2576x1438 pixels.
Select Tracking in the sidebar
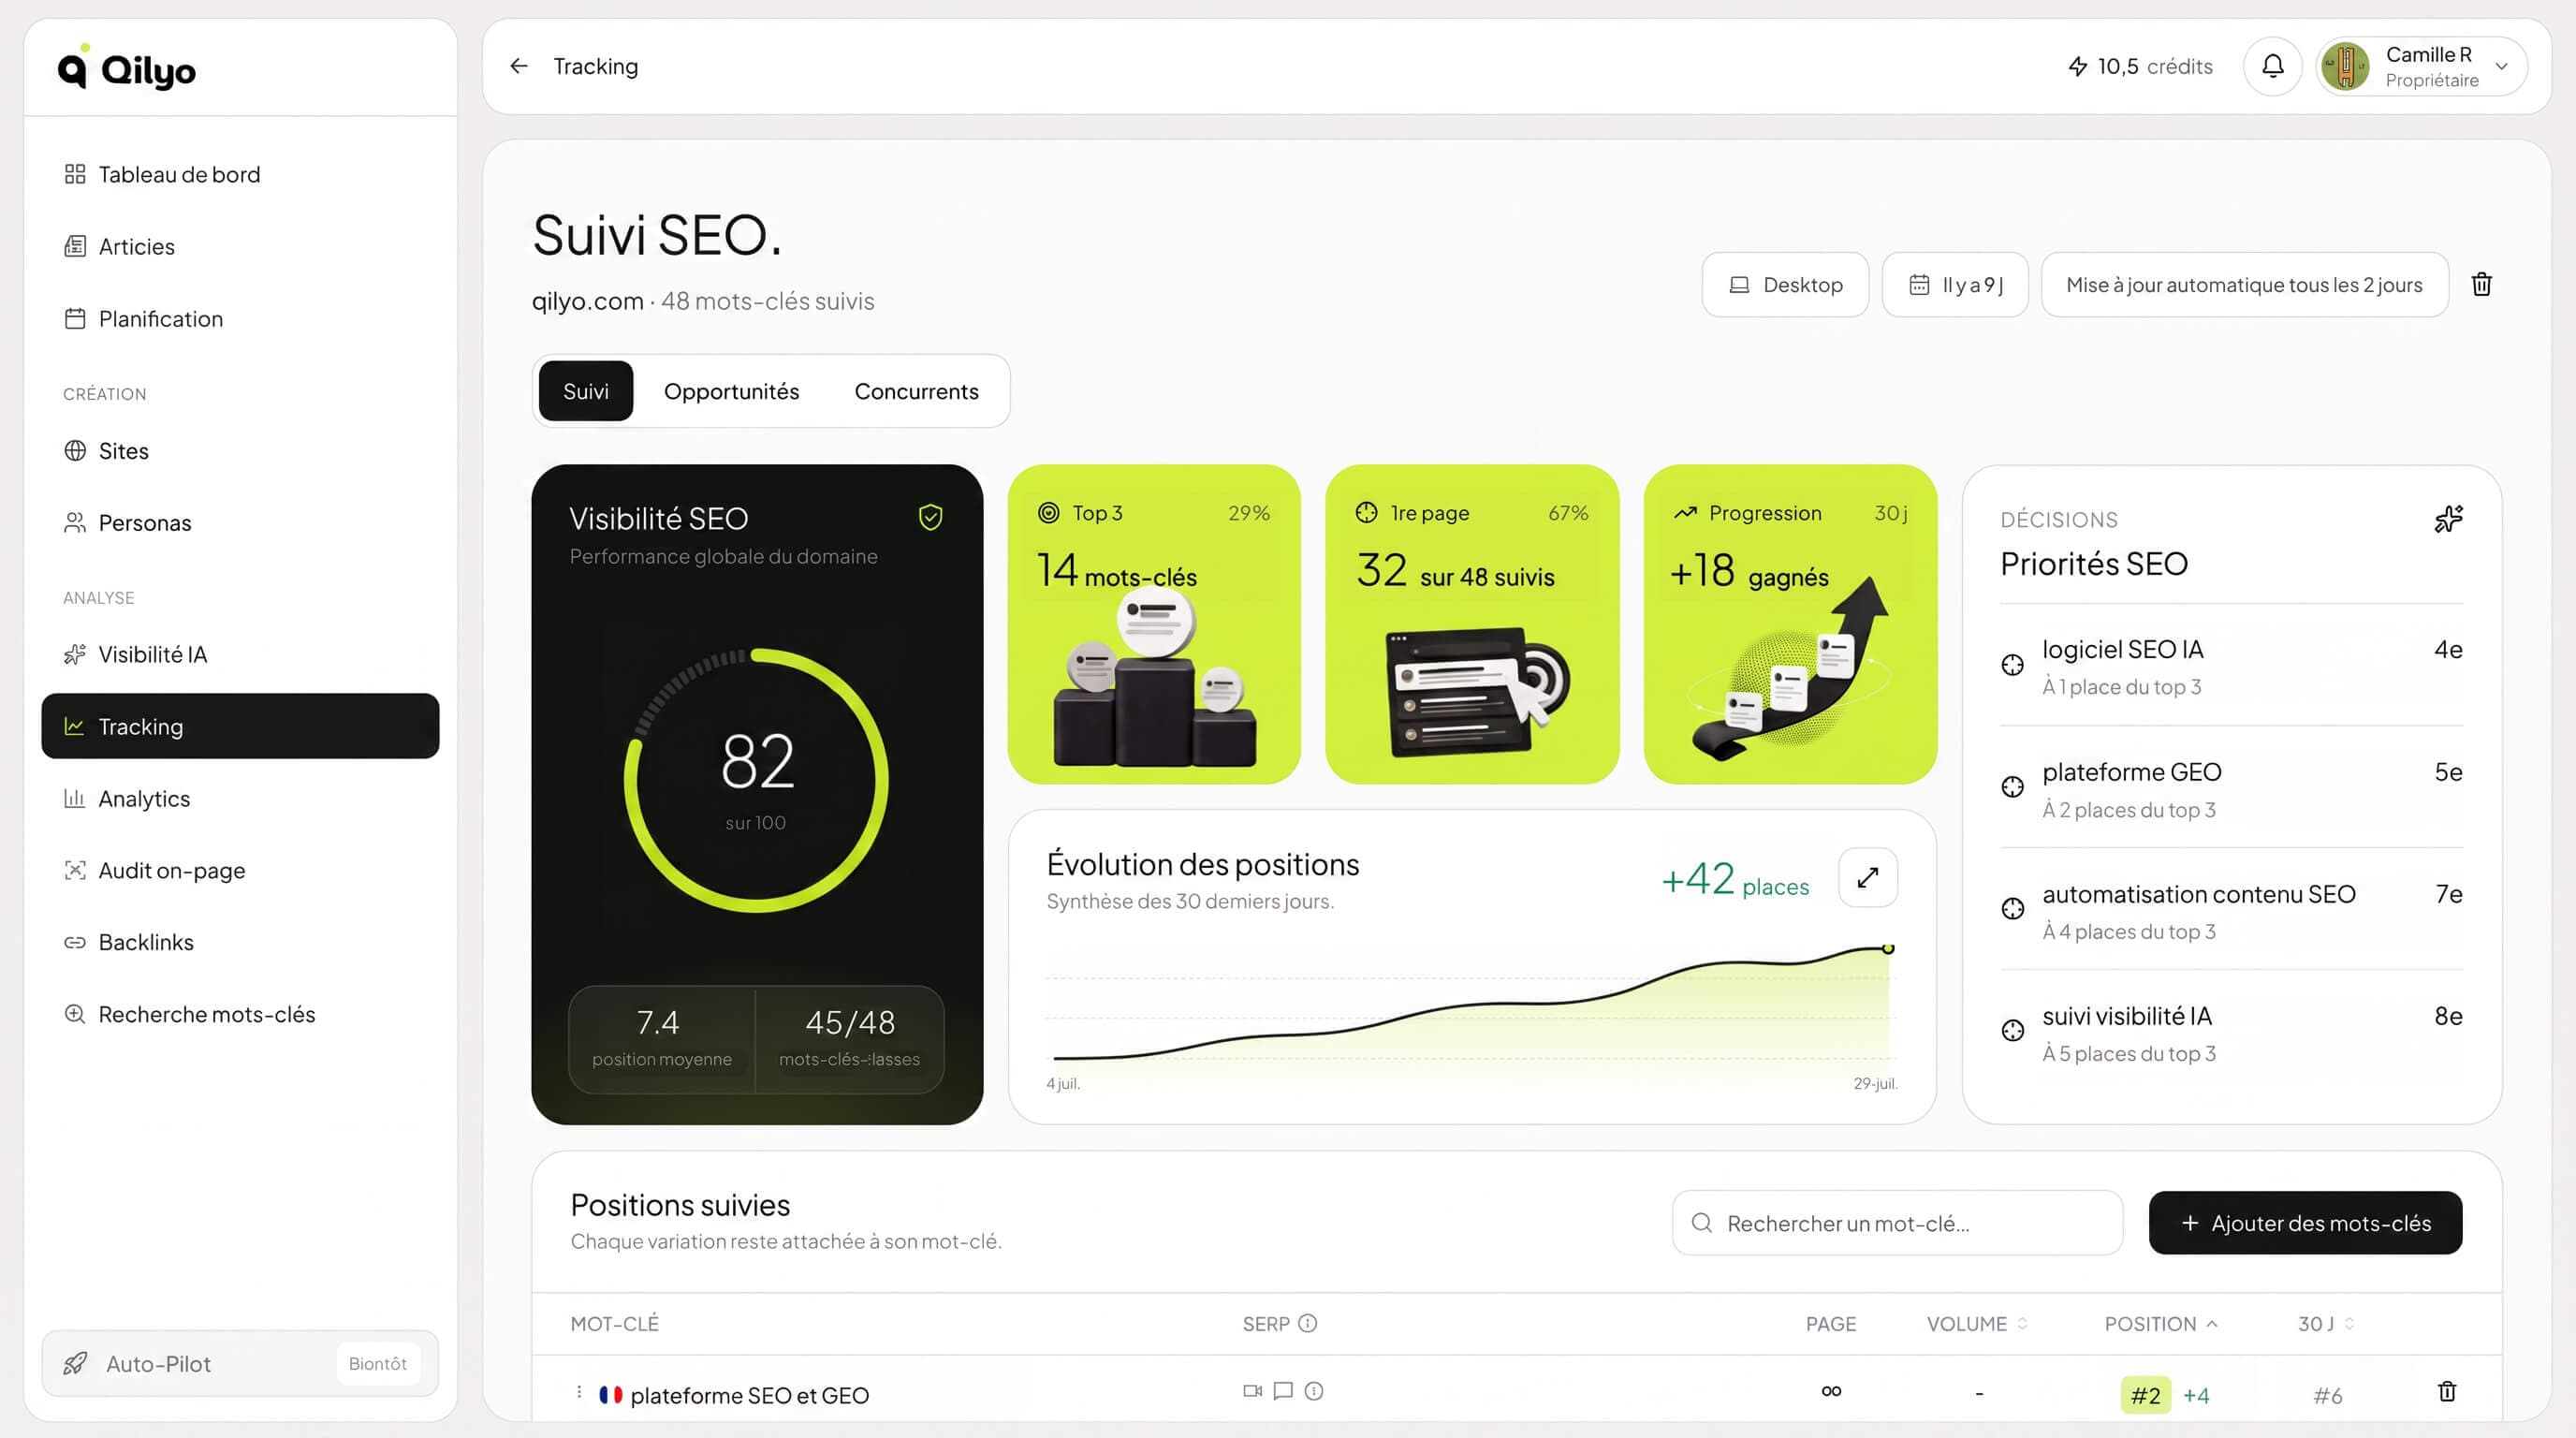240,726
